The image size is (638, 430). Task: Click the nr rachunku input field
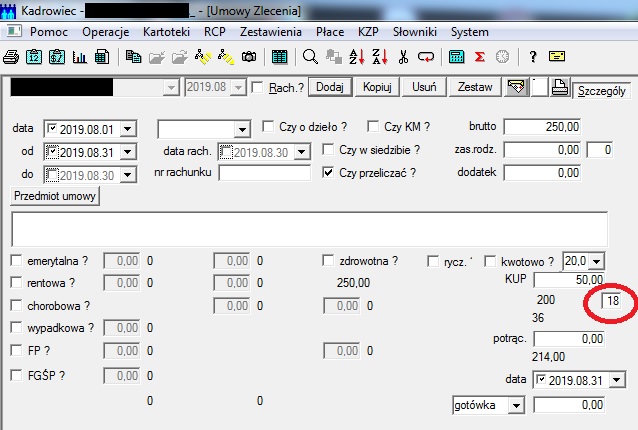click(x=264, y=173)
